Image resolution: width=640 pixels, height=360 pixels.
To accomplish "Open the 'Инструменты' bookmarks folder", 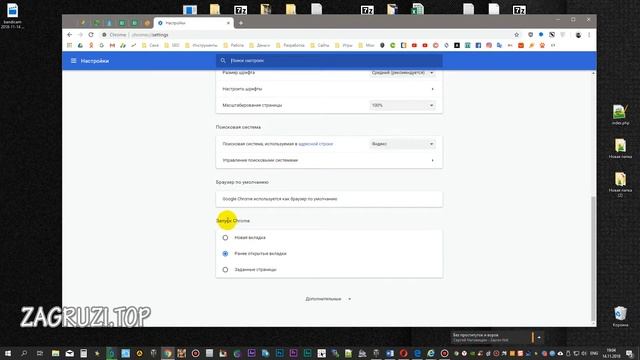I will pyautogui.click(x=201, y=45).
